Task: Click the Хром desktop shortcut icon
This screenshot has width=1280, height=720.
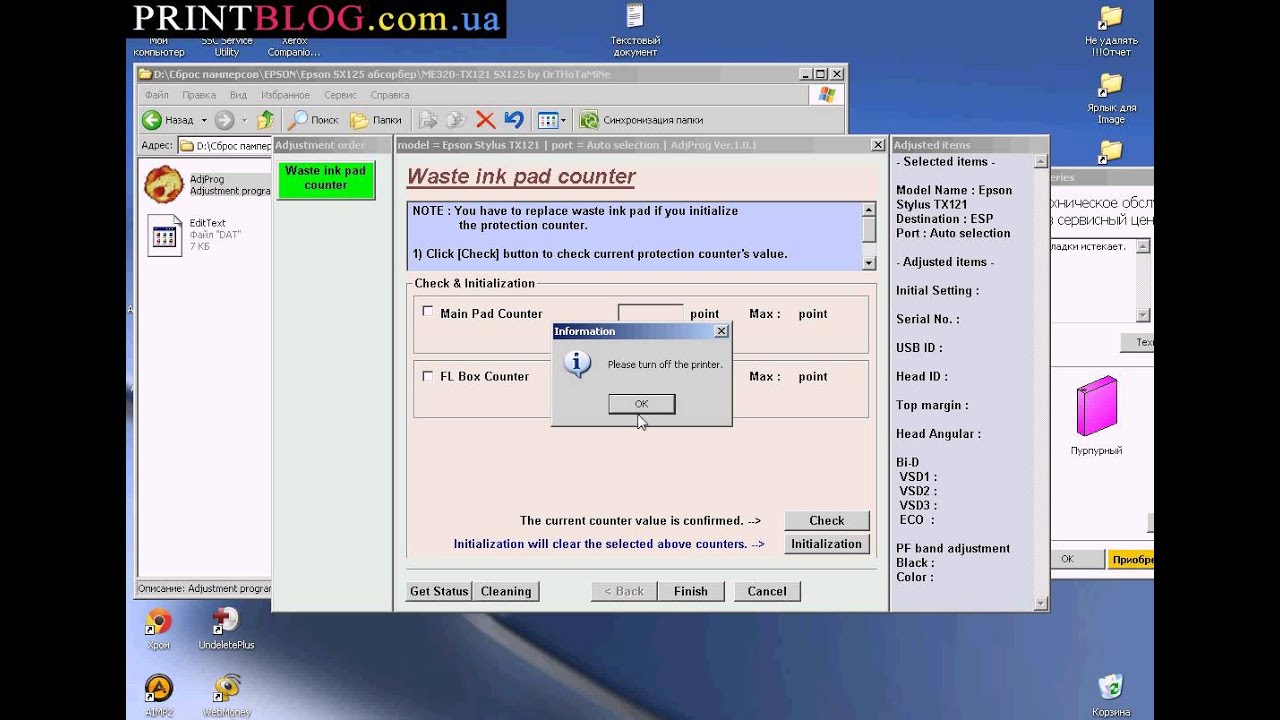Action: [158, 622]
